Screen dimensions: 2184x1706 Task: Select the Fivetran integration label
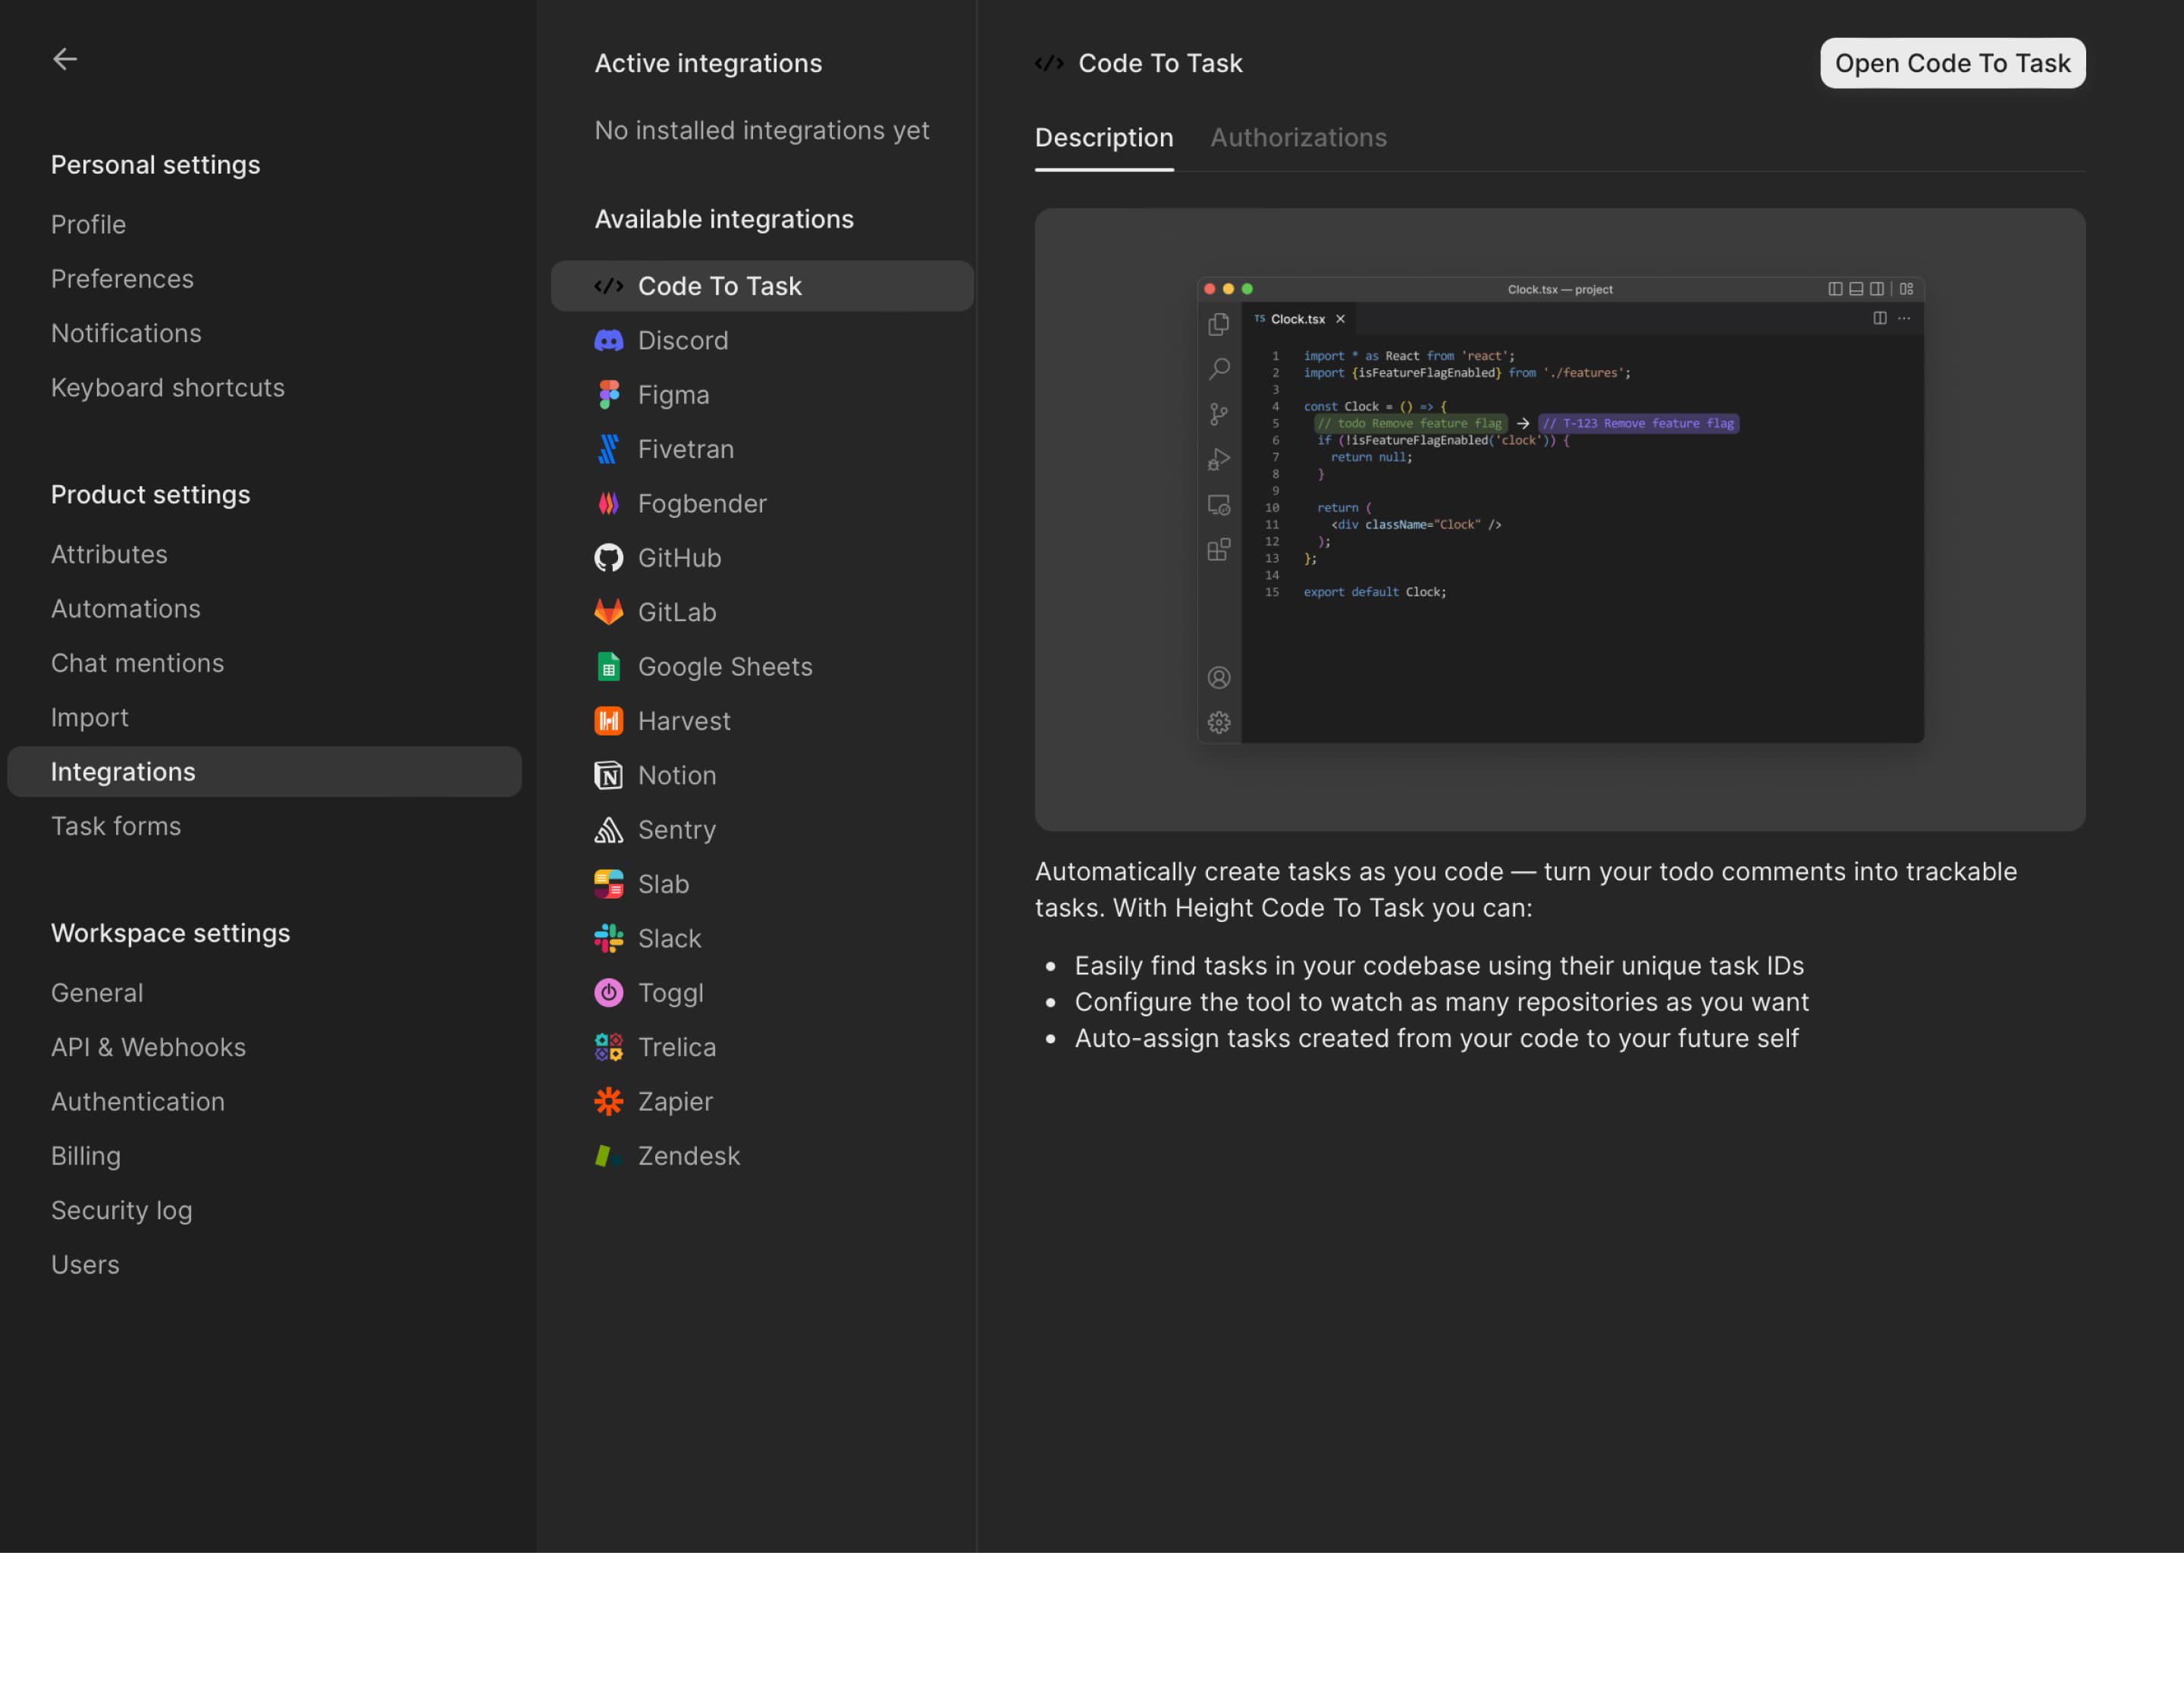686,449
